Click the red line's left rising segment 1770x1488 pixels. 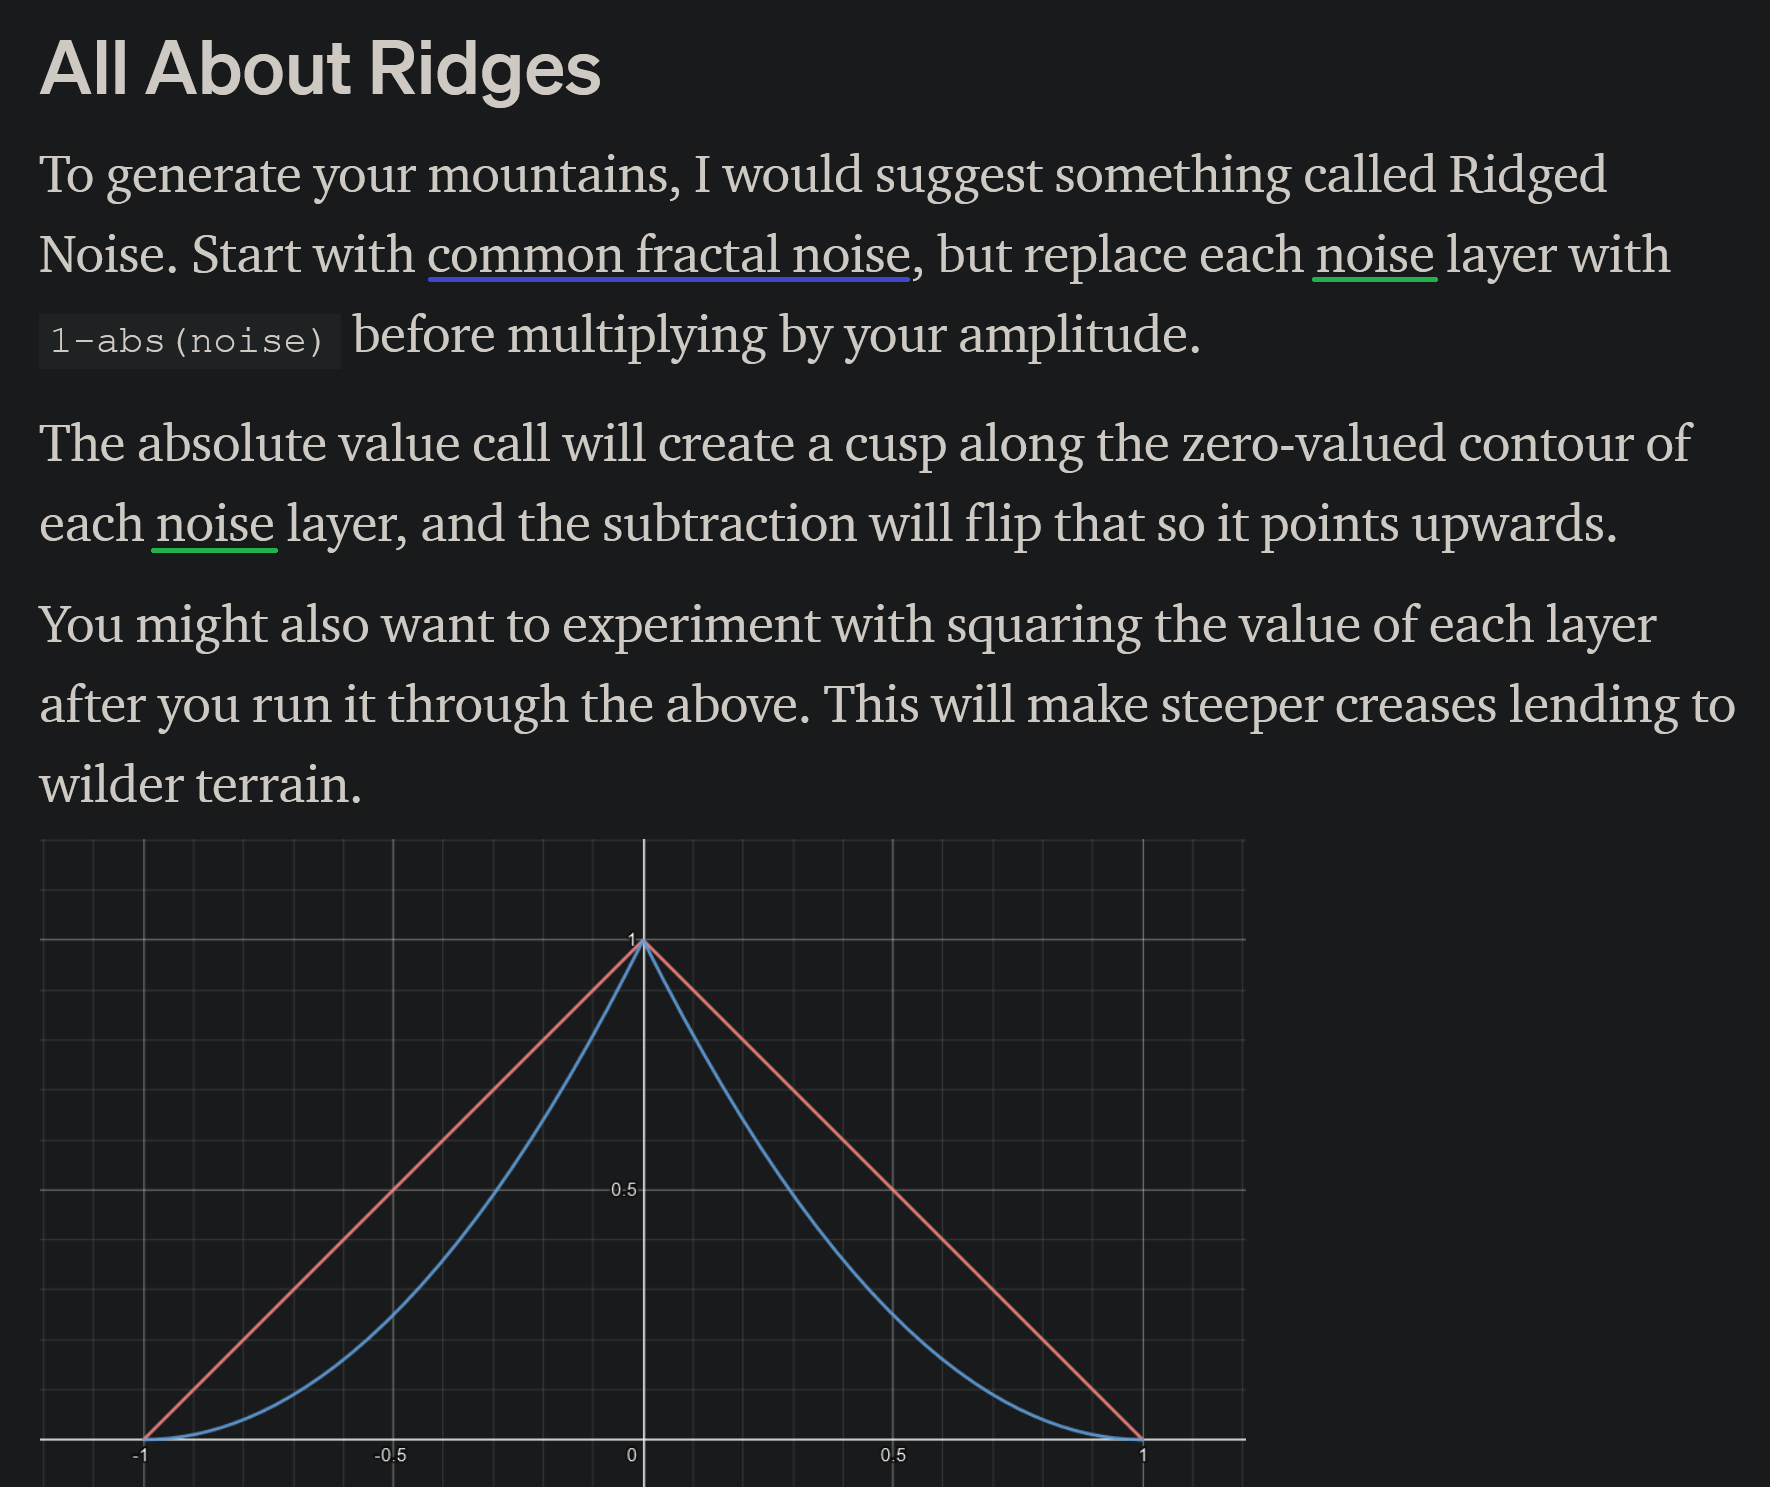click(x=394, y=1189)
